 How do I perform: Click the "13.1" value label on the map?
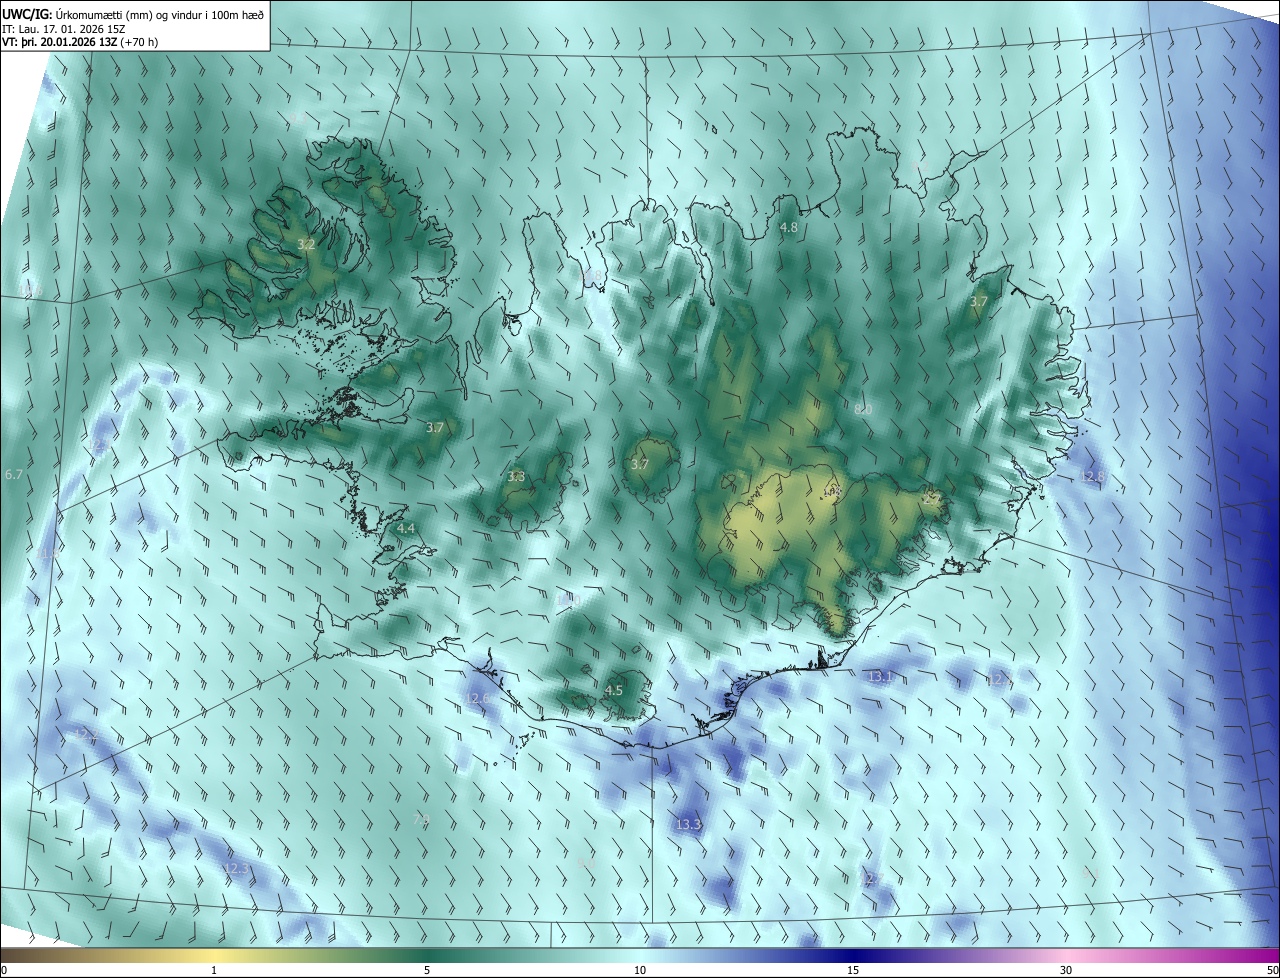coord(880,677)
